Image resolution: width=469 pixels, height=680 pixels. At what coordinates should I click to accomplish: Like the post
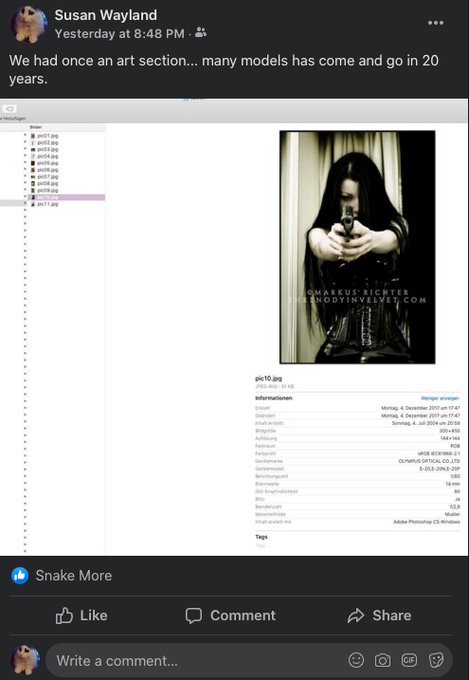point(82,615)
